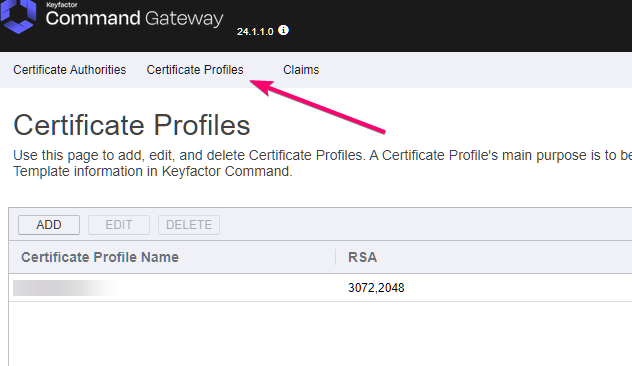Click the ADD button

(49, 225)
